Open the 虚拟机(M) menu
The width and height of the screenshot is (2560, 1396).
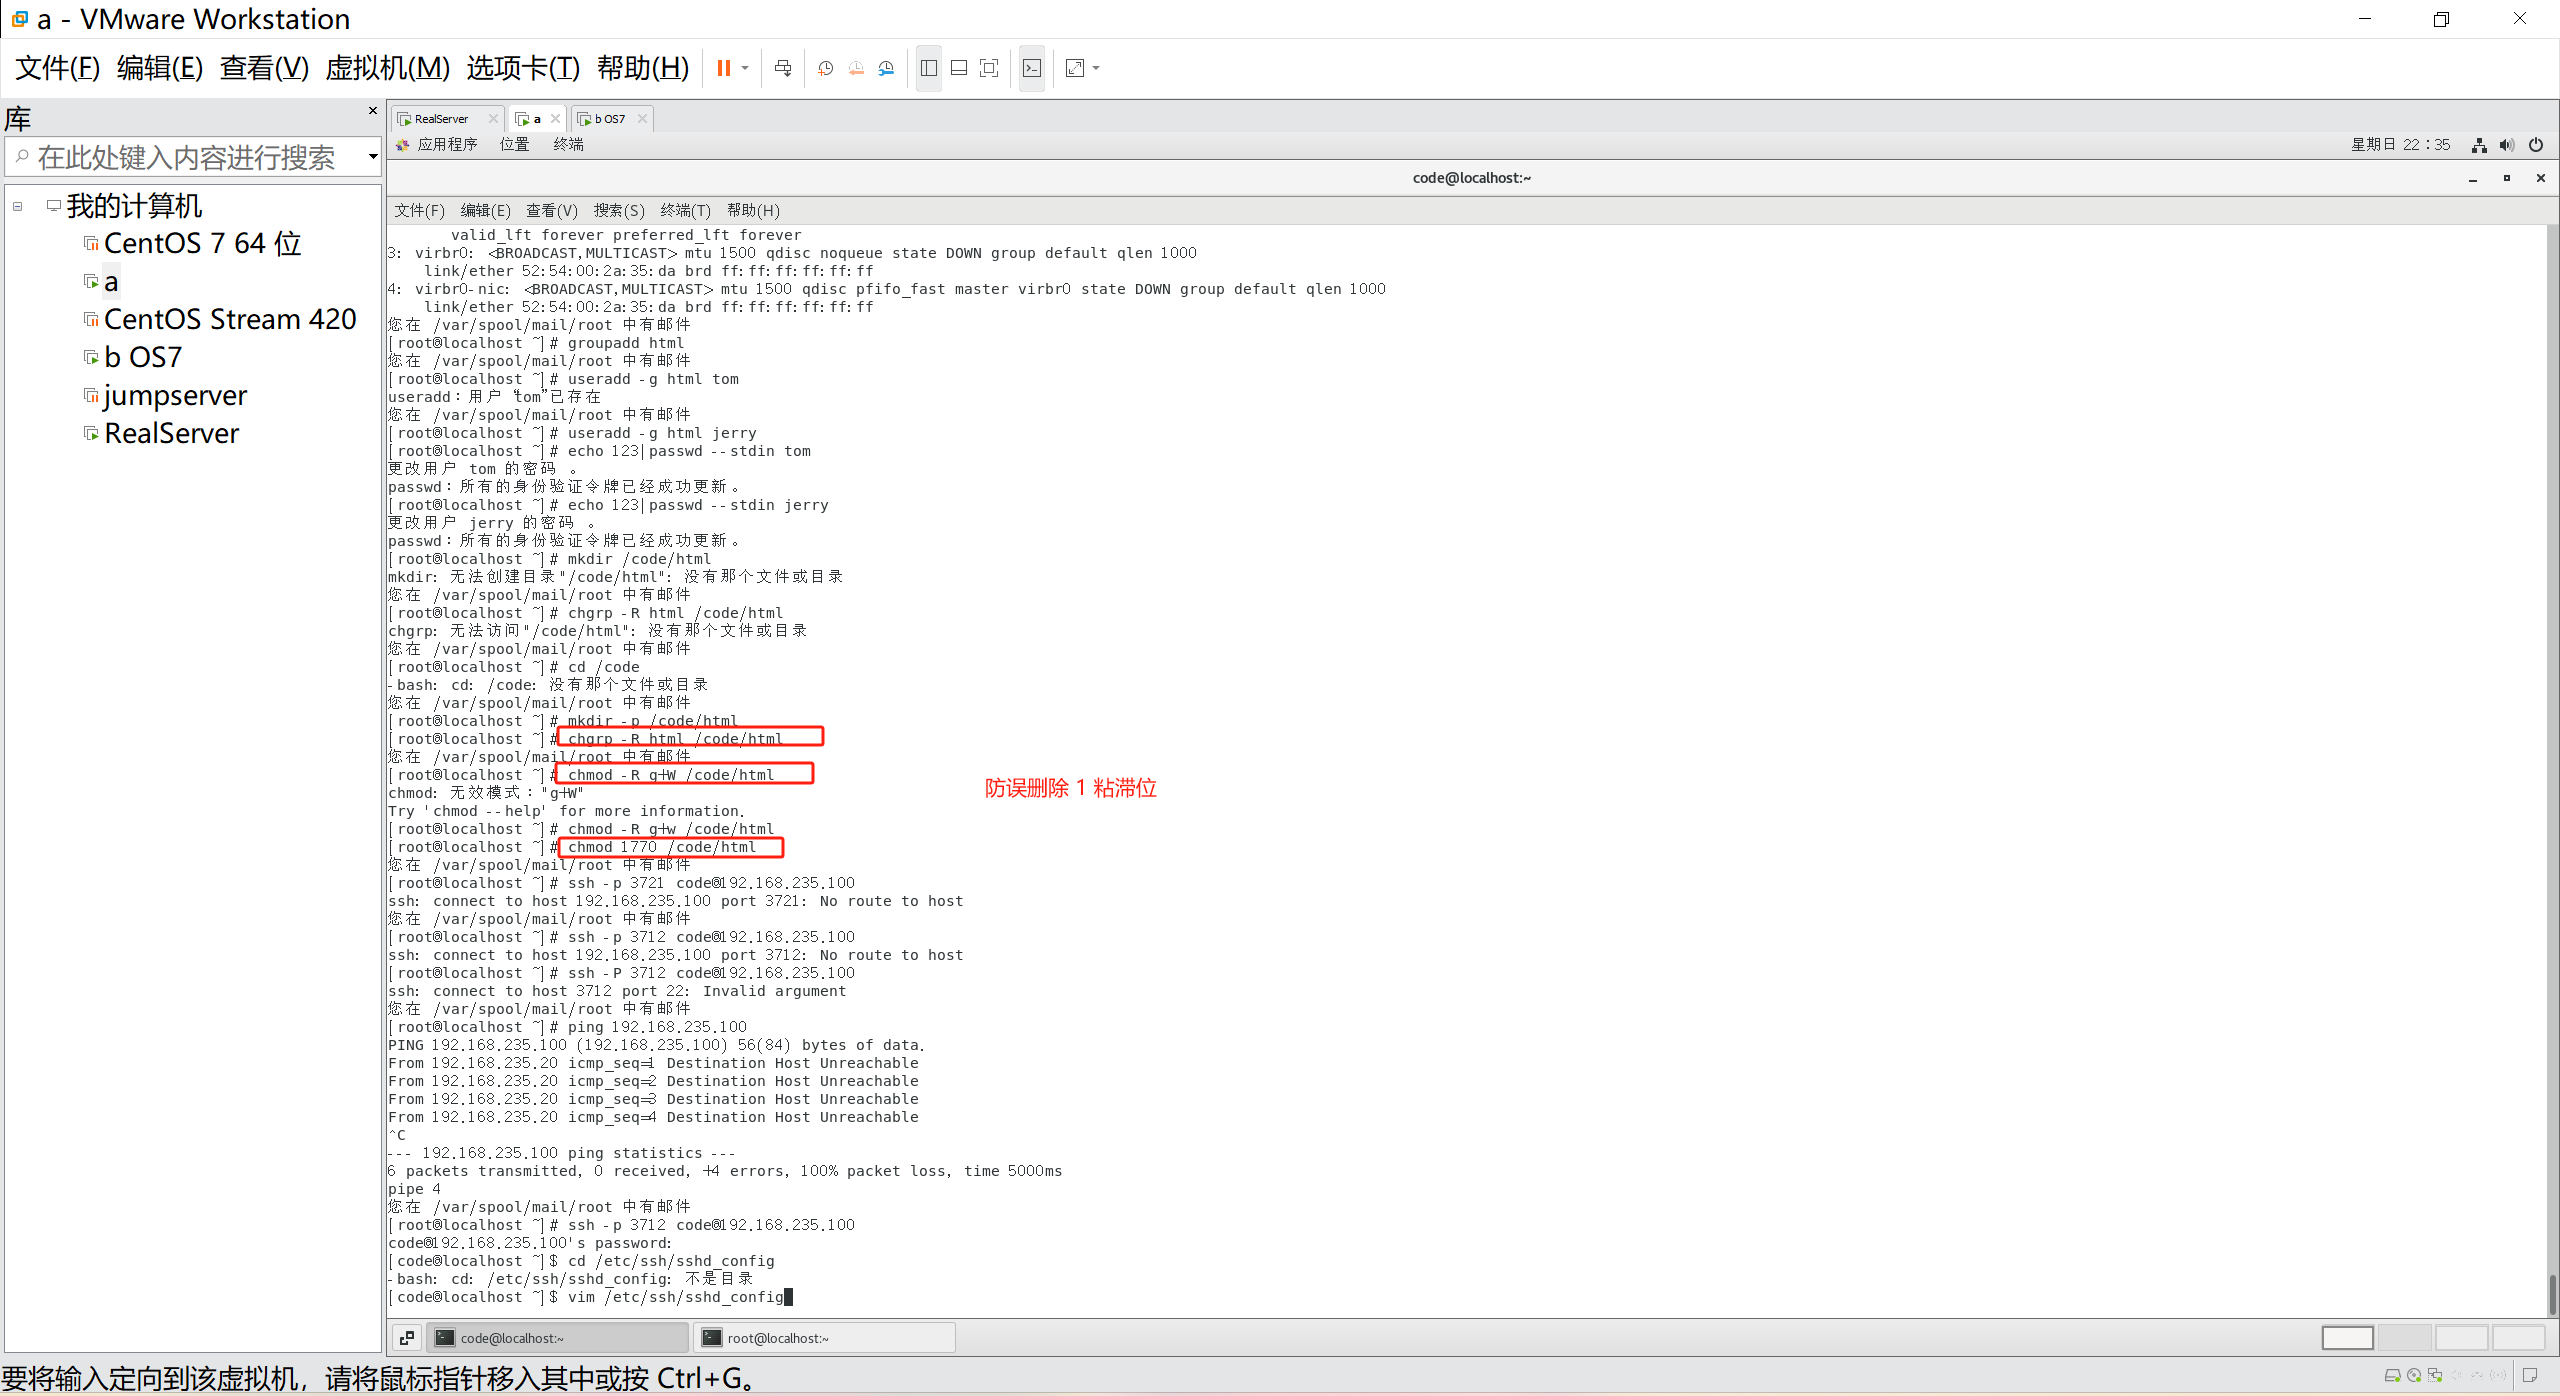(387, 68)
